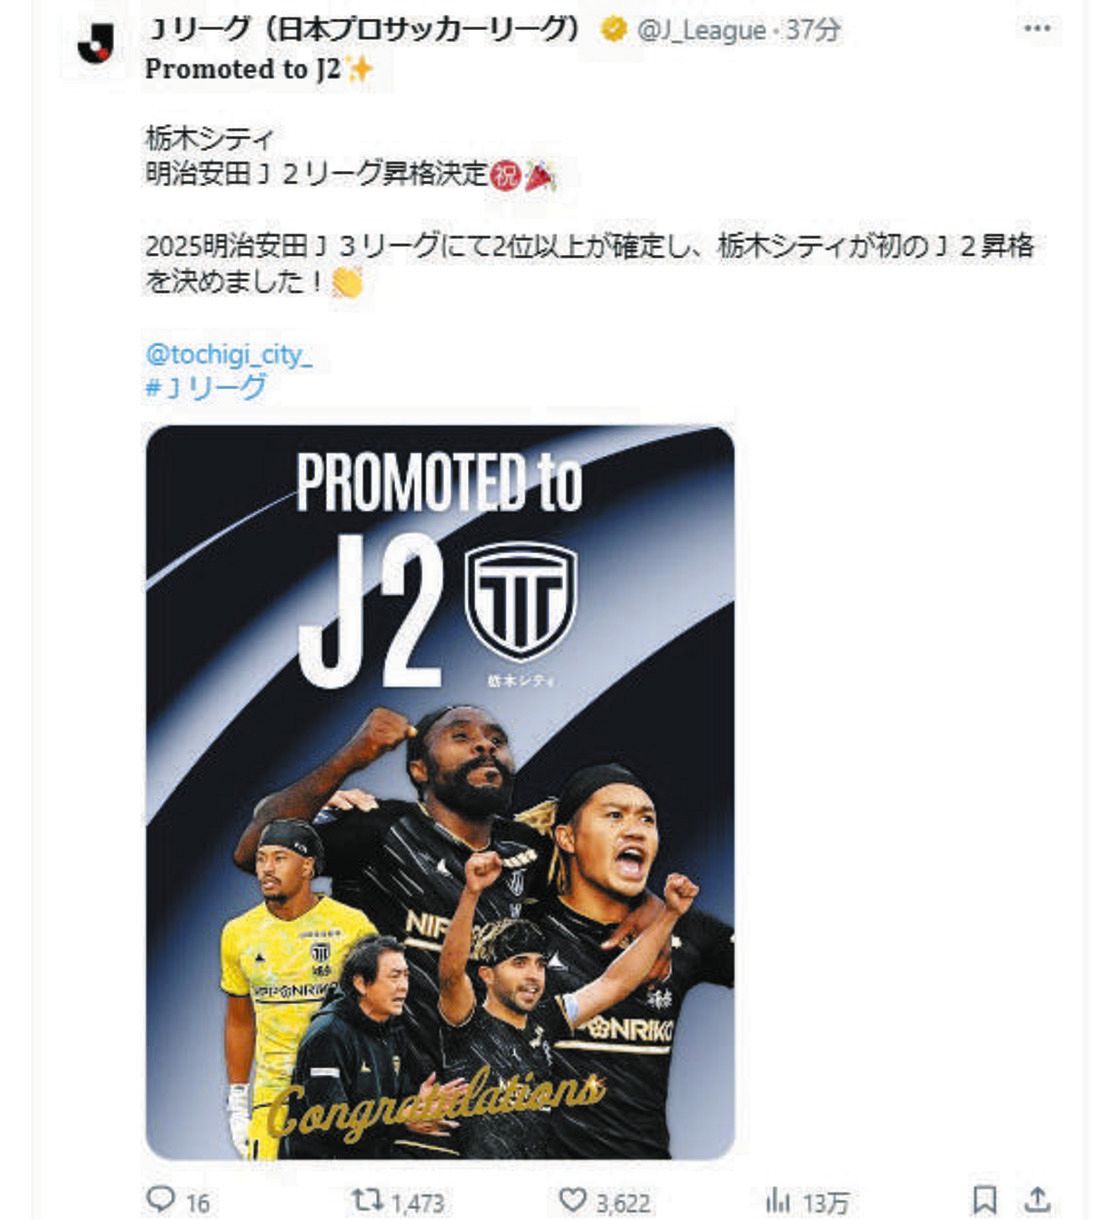Repost the tweet via retweet icon
The height and width of the screenshot is (1220, 1115).
(367, 1199)
